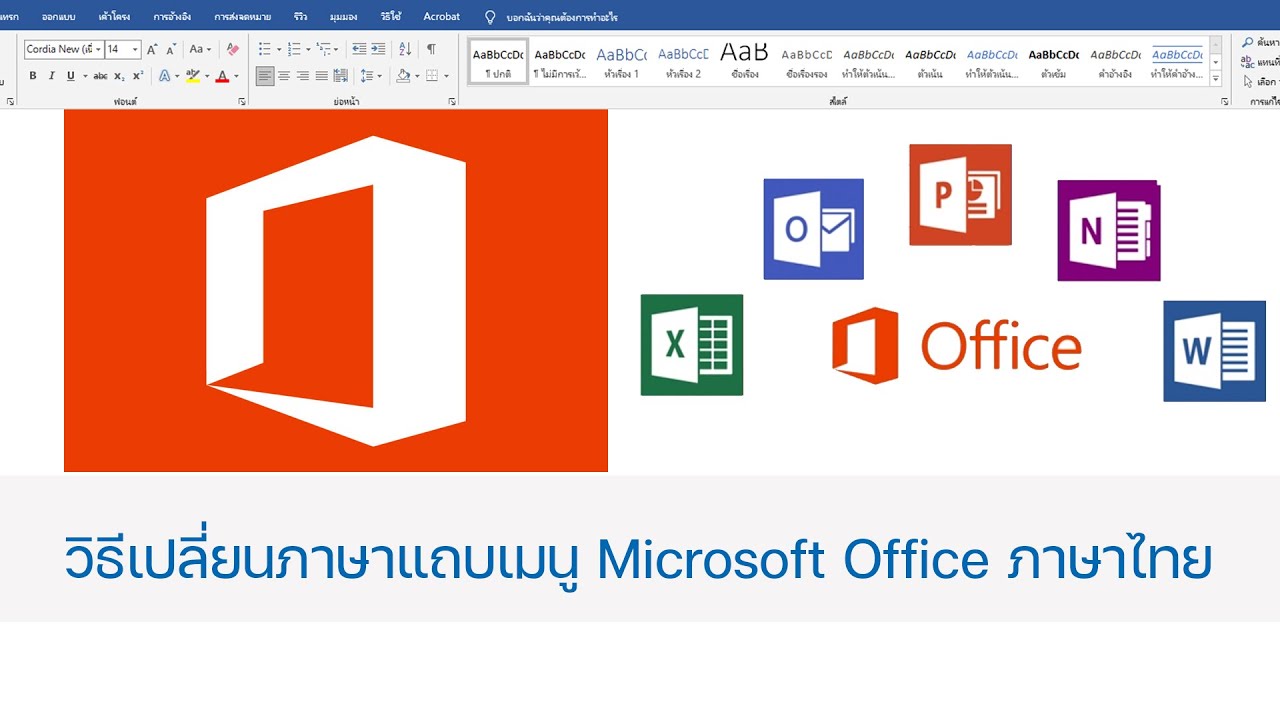Open the Acrobat tab
The height and width of the screenshot is (720, 1280).
click(441, 17)
